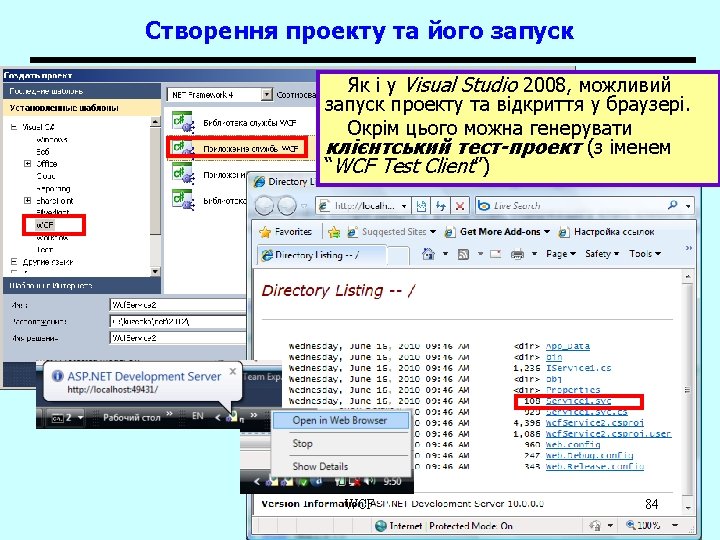Click the search magnifier icon
Viewport: 720px width, 540px height.
(672, 205)
